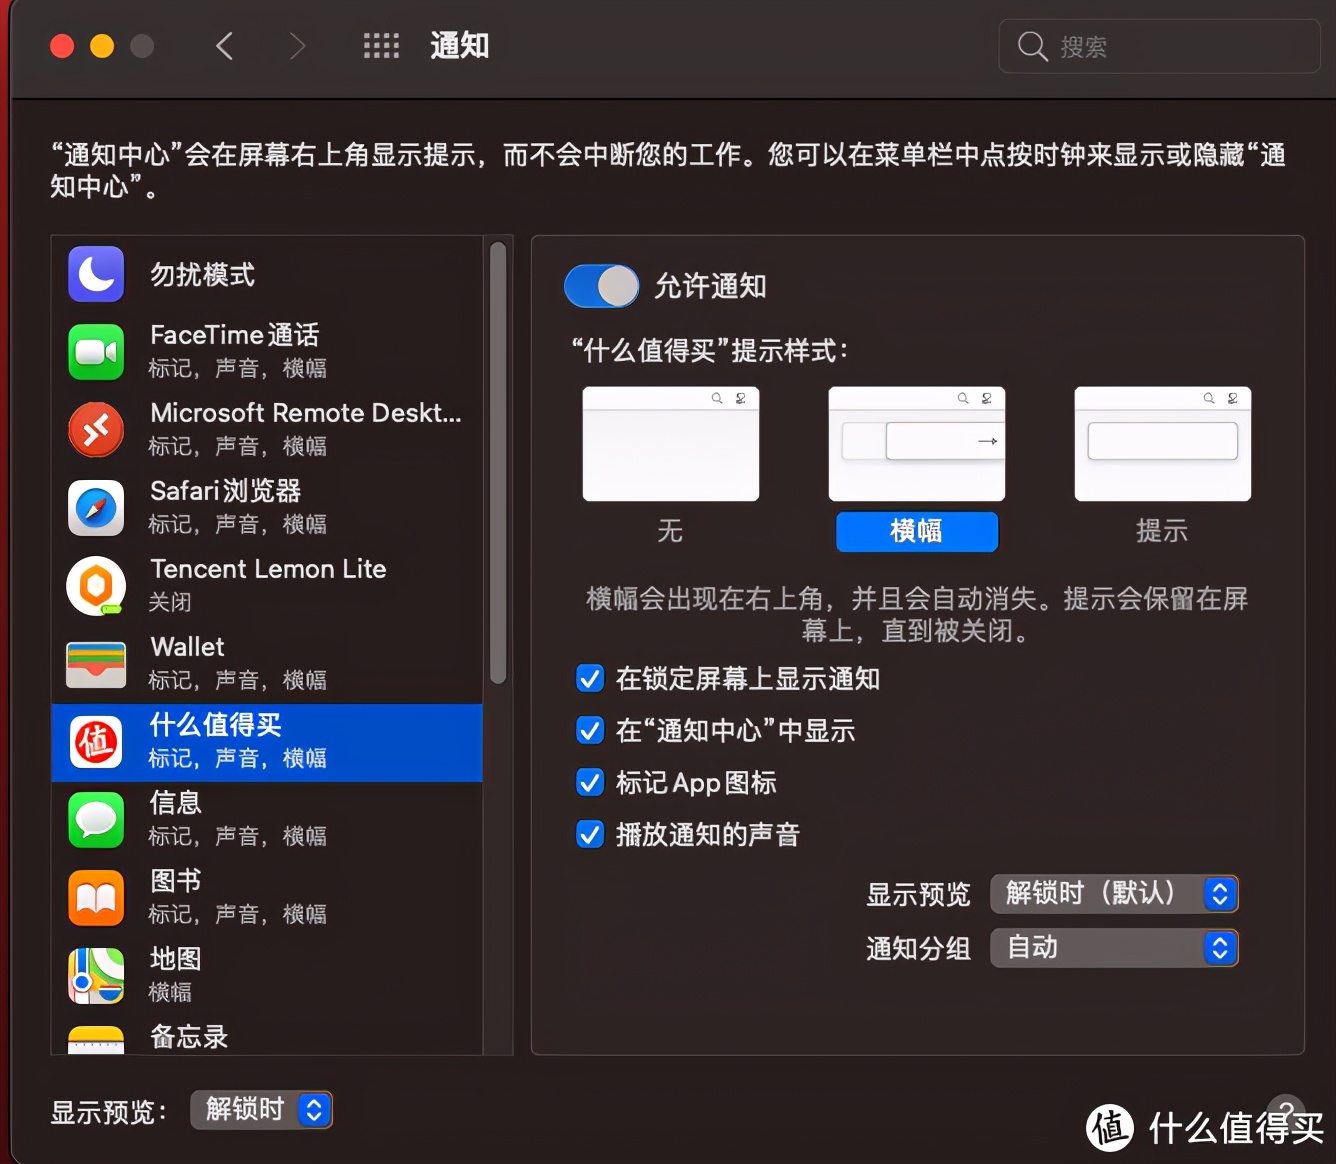Toggle the 允许通知 switch

(602, 286)
